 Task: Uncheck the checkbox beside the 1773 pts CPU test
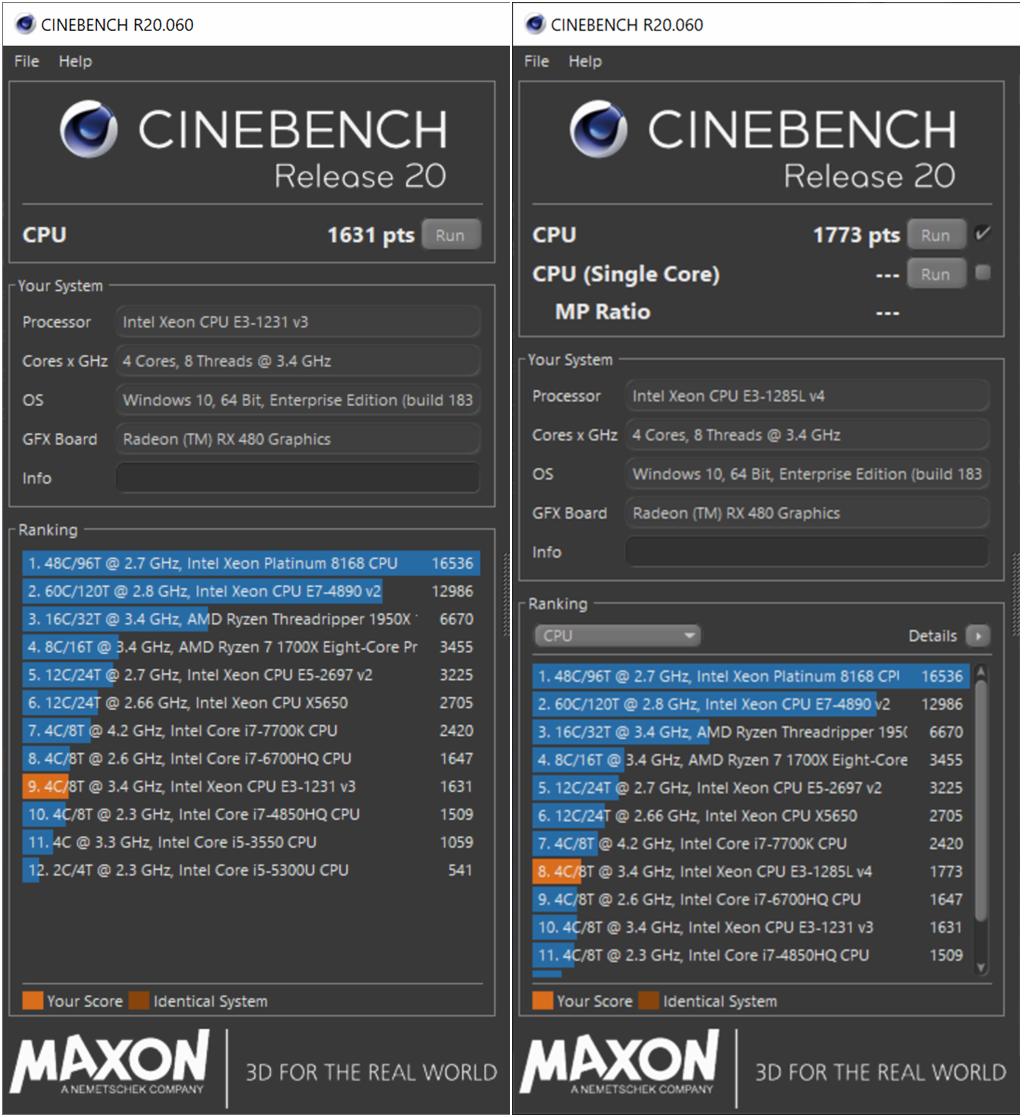[982, 234]
